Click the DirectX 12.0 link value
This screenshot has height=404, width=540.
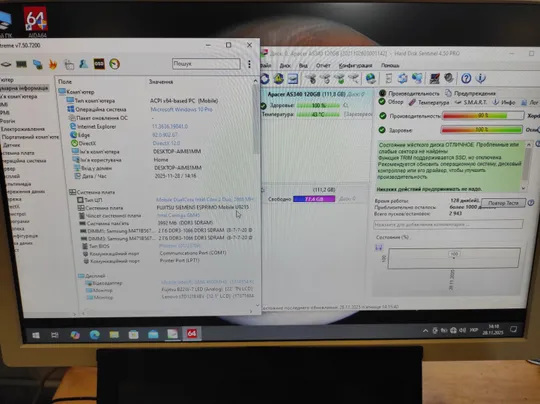click(166, 143)
